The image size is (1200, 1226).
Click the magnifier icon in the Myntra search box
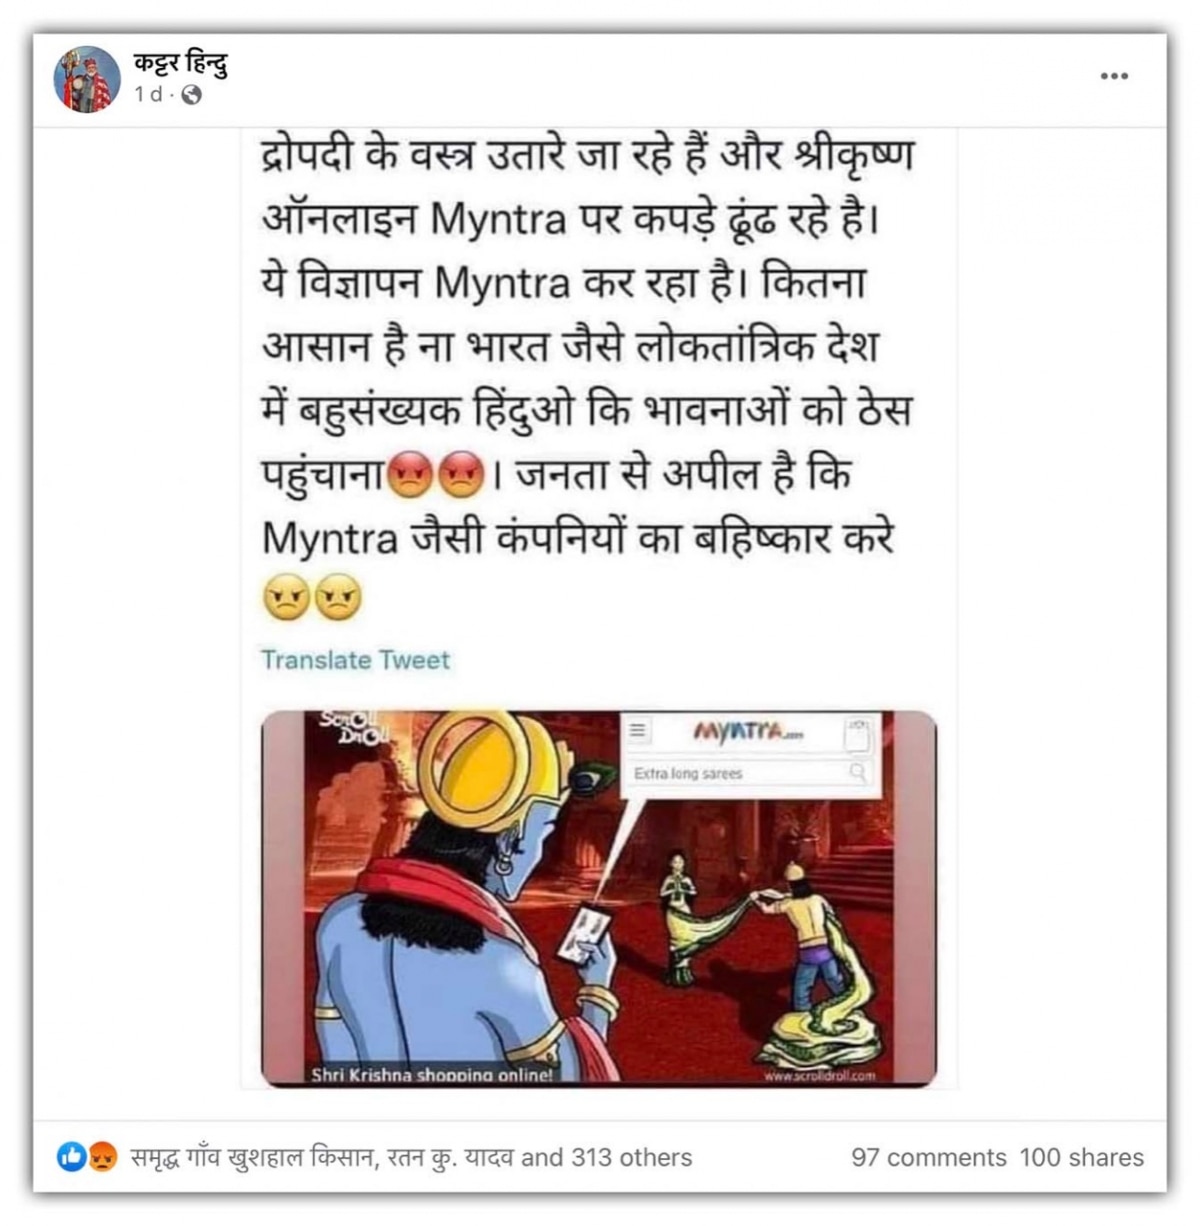point(857,772)
